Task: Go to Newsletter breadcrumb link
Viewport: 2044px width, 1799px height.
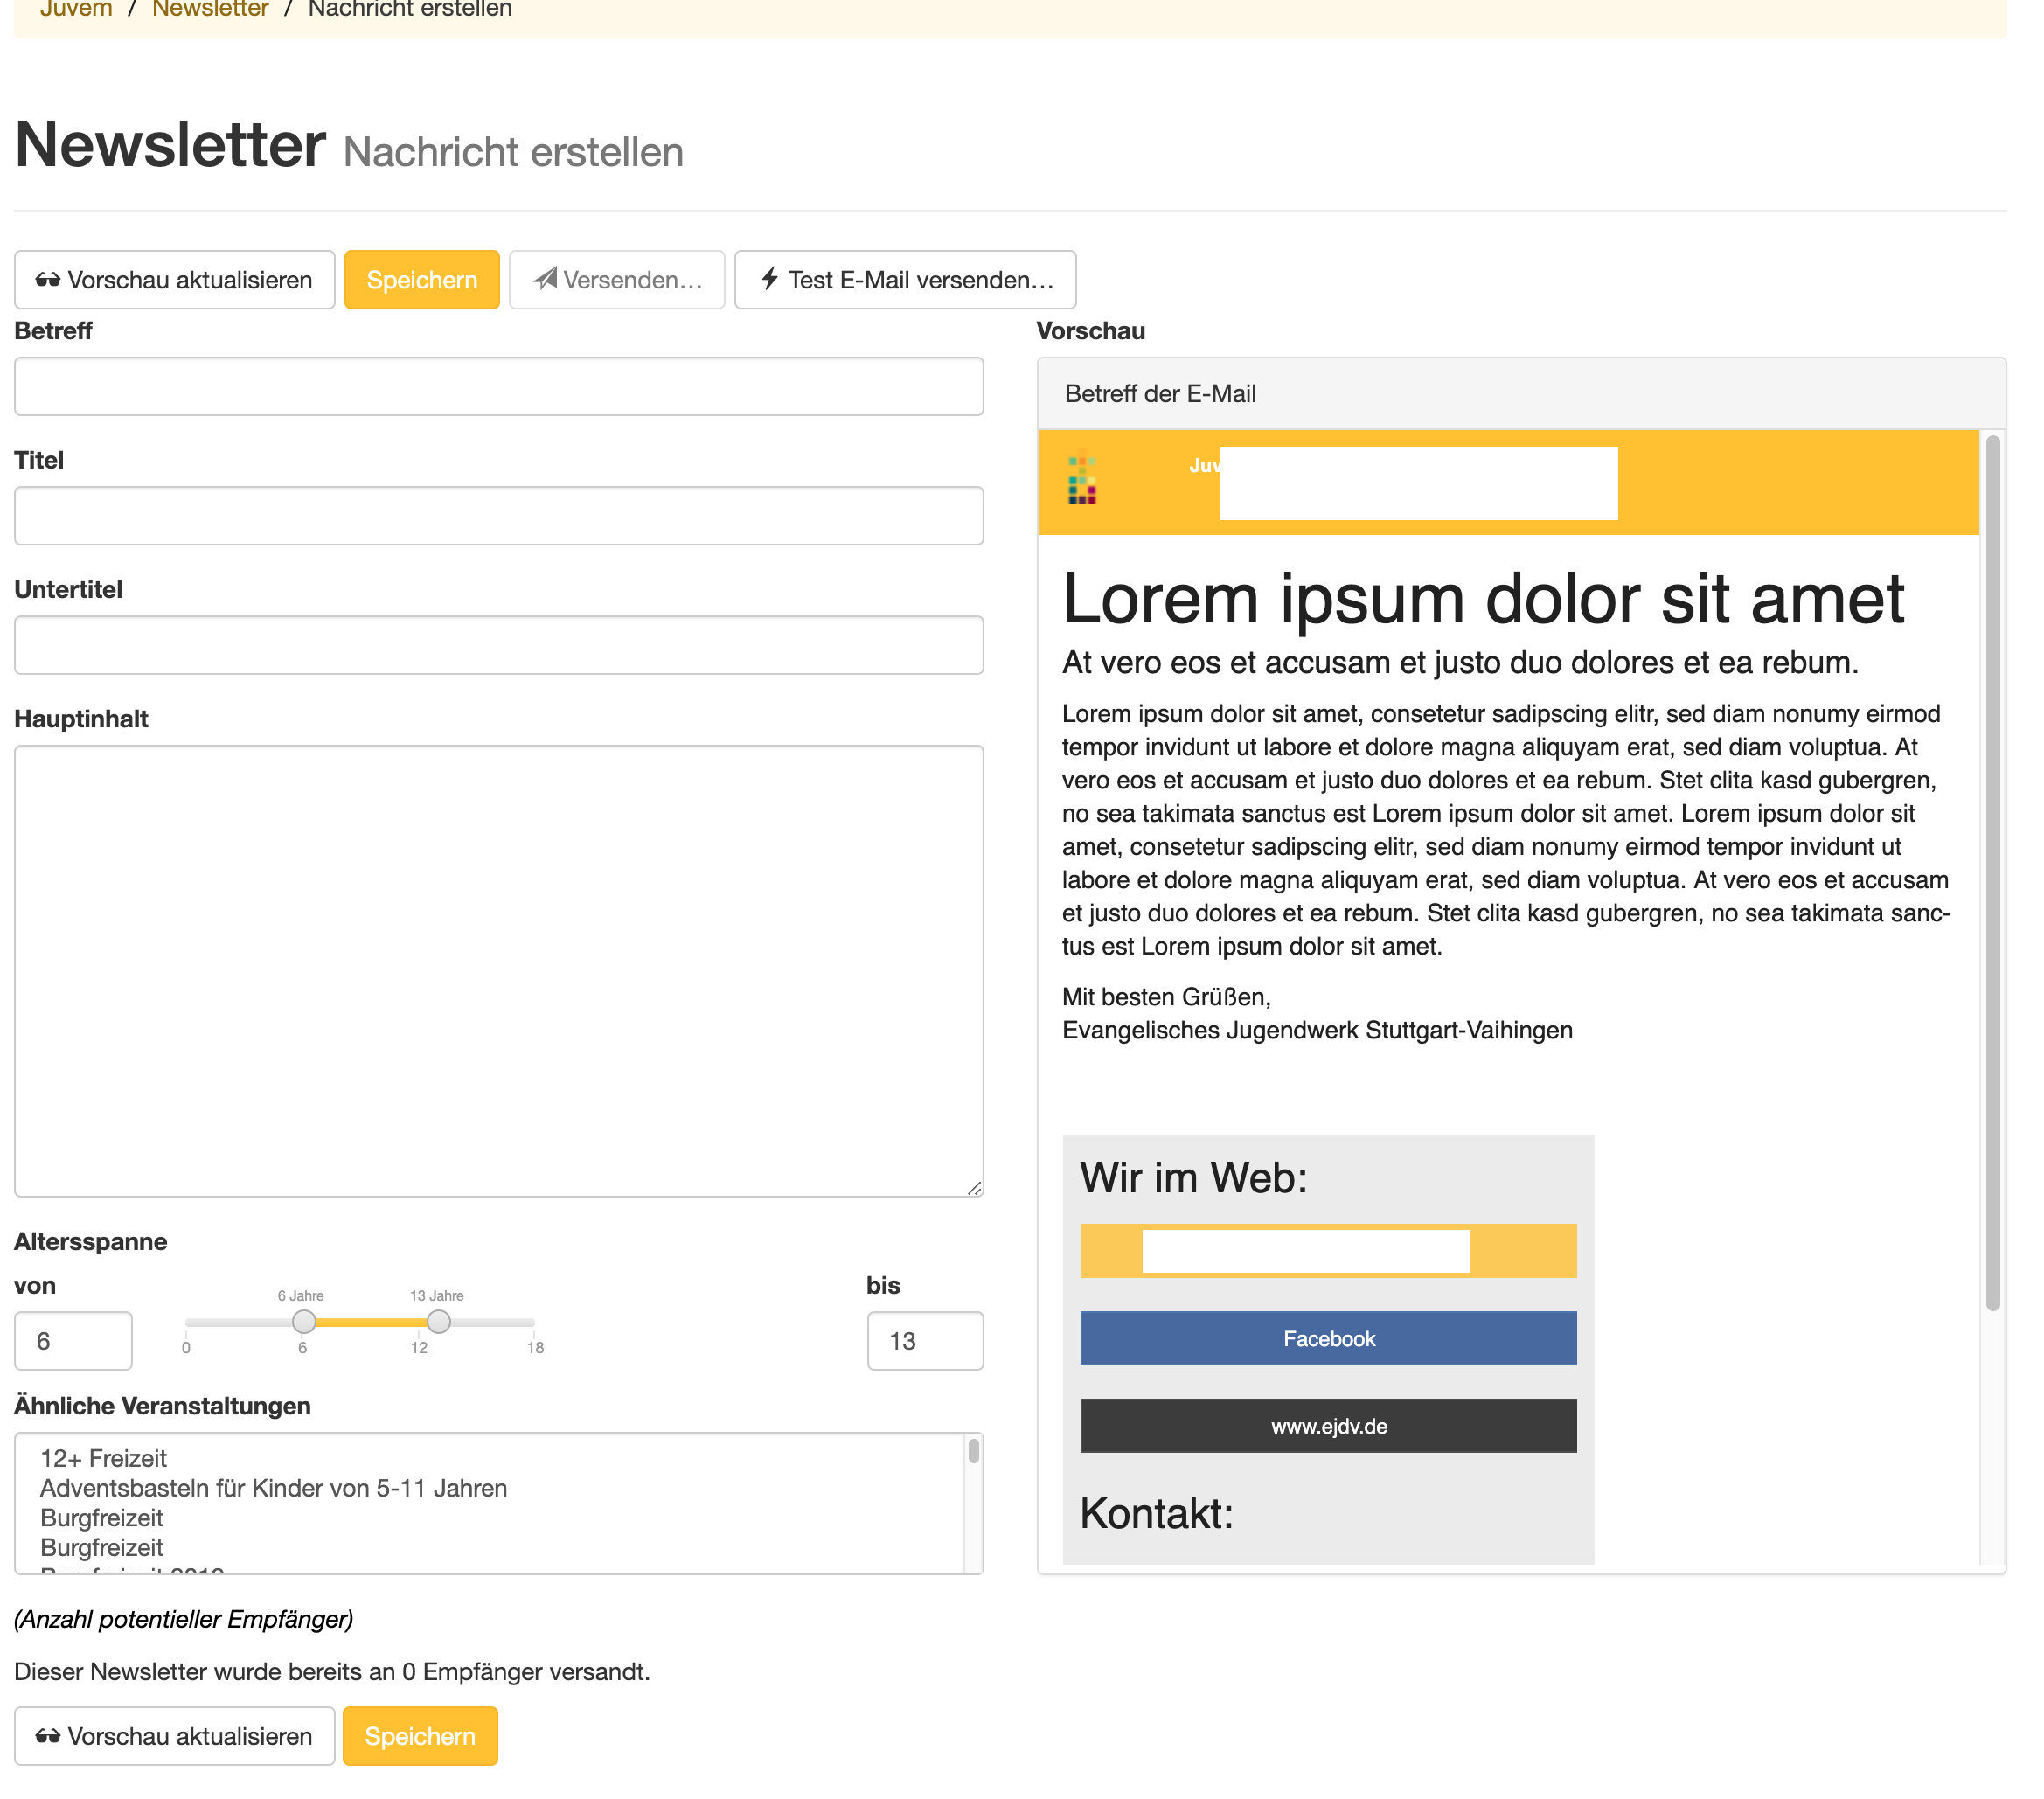Action: [x=210, y=10]
